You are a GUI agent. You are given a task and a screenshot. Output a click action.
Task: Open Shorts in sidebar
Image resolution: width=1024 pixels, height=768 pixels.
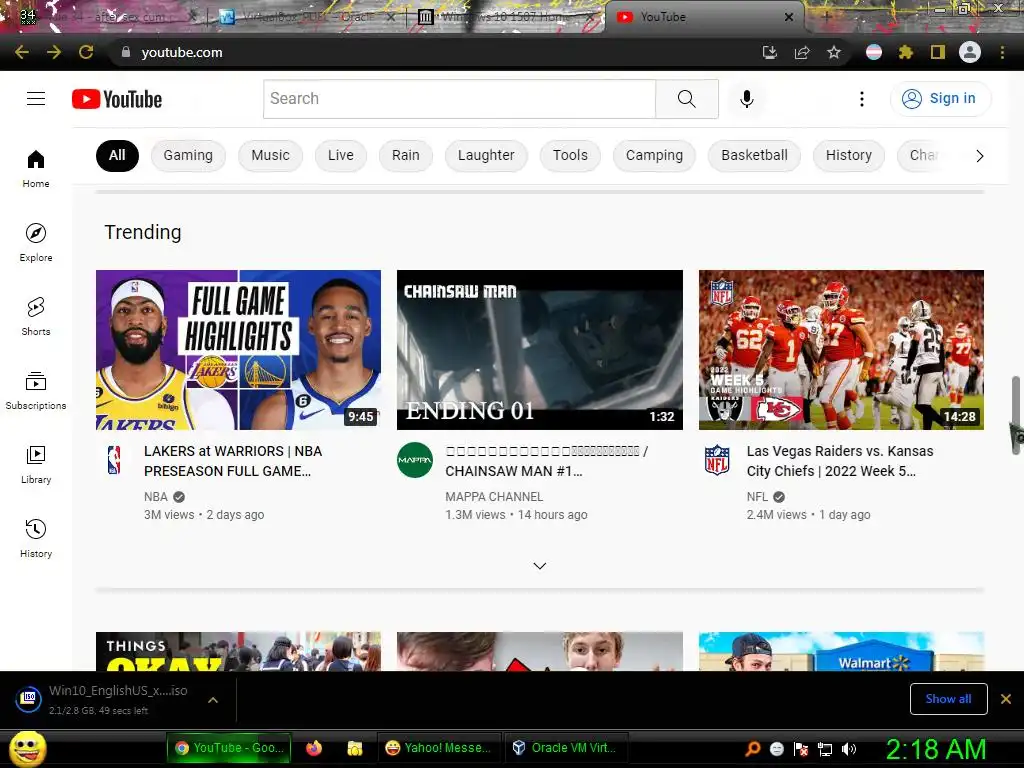point(36,316)
